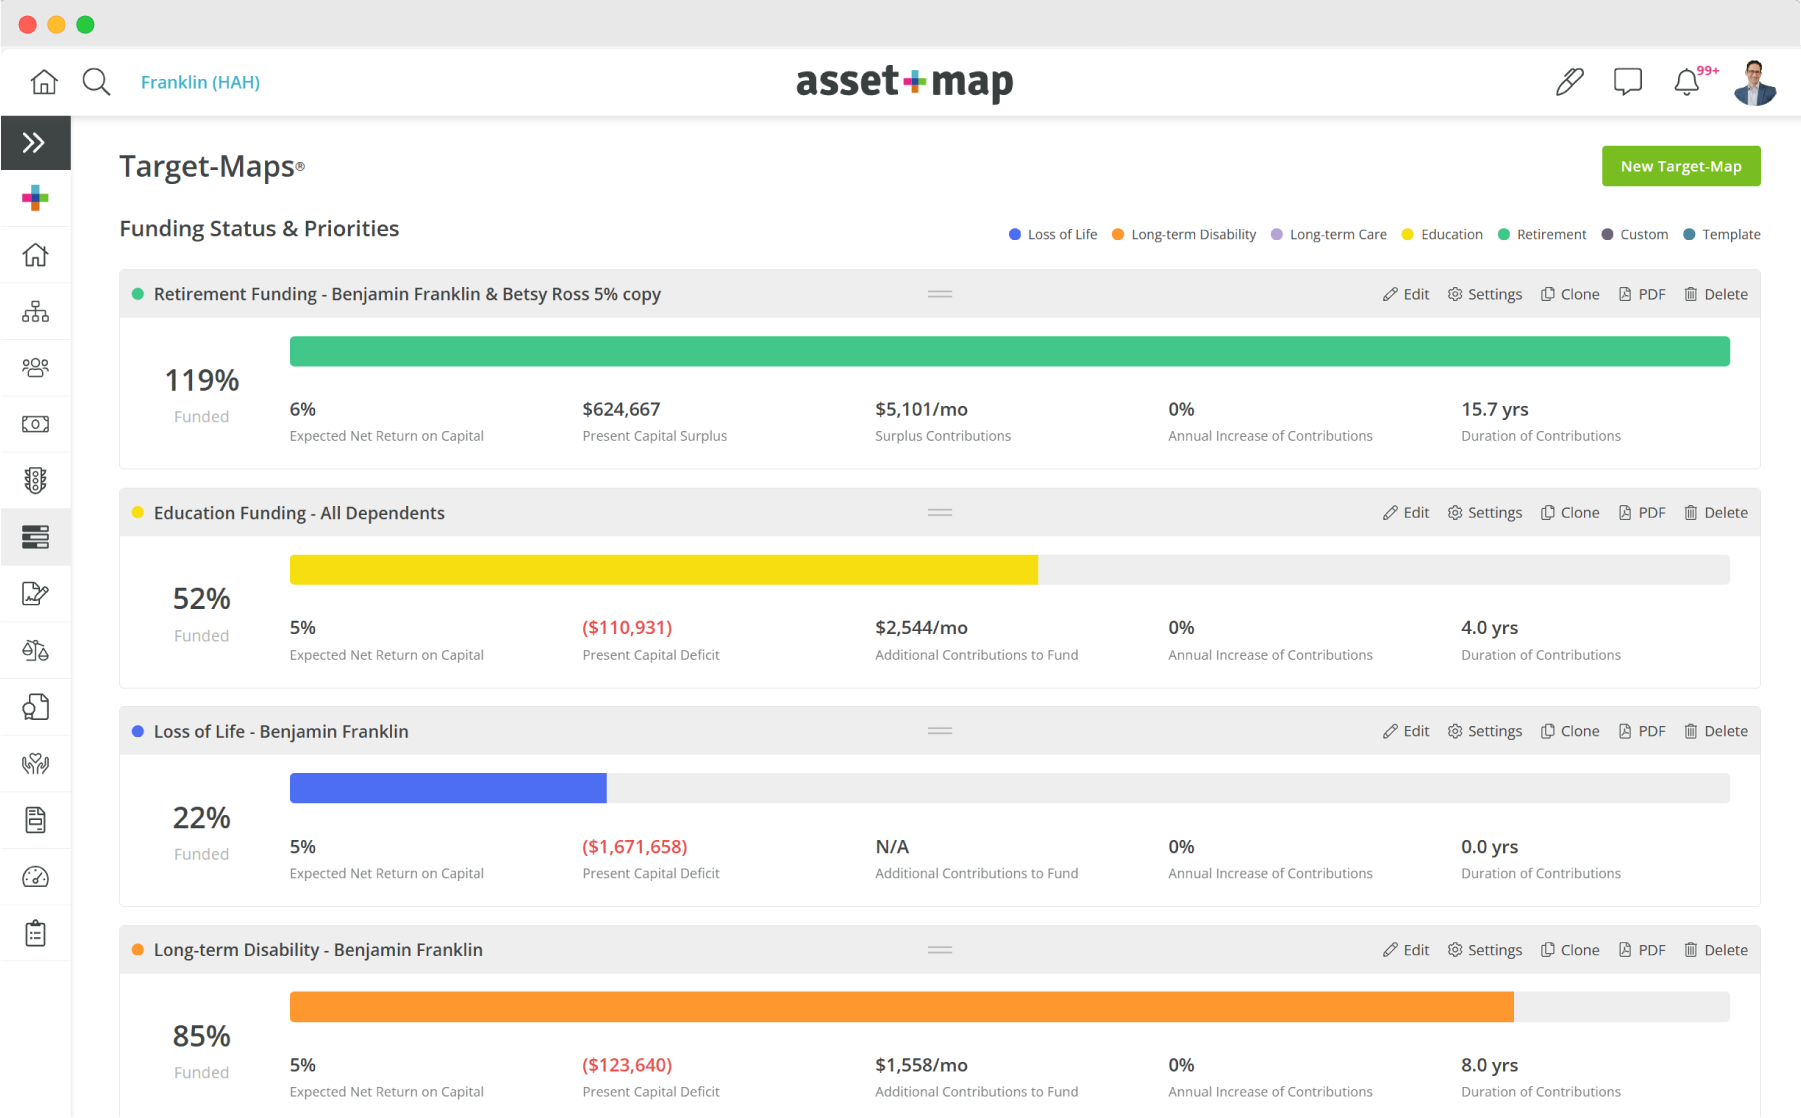Select the Asset-Map plus logo in sidebar
The width and height of the screenshot is (1801, 1118).
point(35,198)
